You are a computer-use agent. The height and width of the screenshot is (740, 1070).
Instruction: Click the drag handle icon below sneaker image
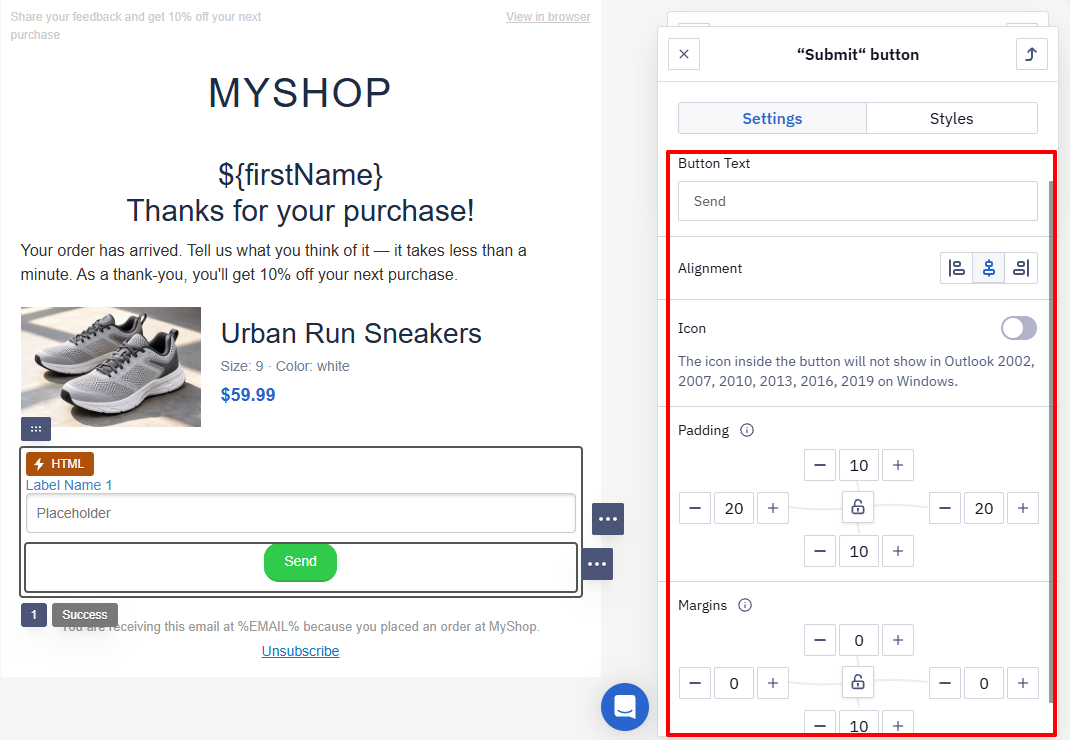click(36, 429)
